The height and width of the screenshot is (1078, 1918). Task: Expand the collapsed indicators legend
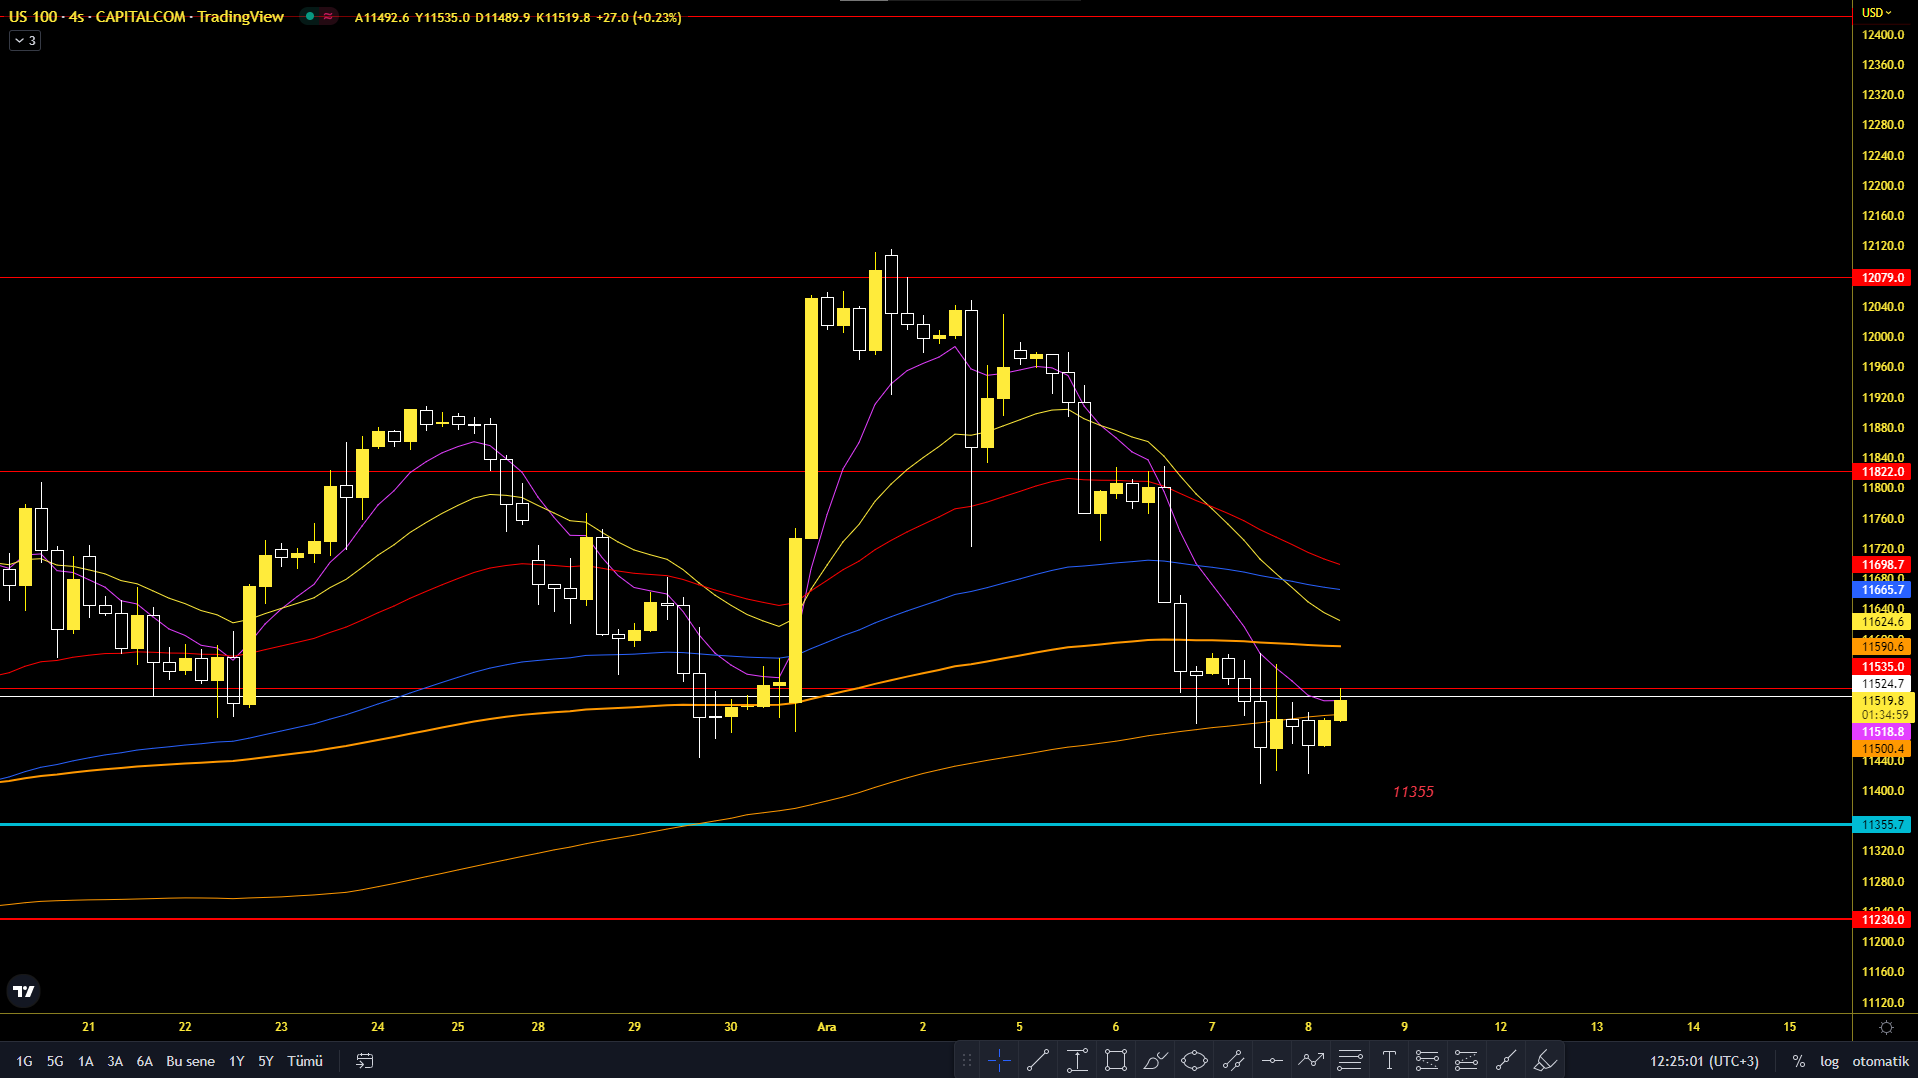(x=25, y=41)
